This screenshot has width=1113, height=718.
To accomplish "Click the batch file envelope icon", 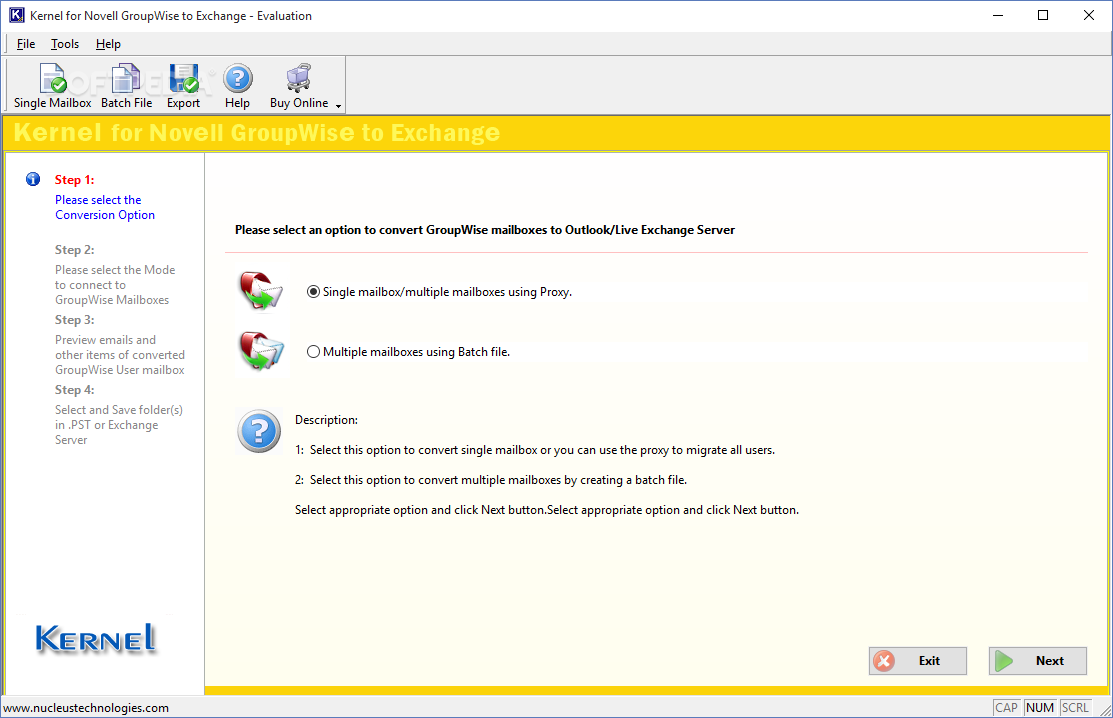I will pyautogui.click(x=261, y=350).
